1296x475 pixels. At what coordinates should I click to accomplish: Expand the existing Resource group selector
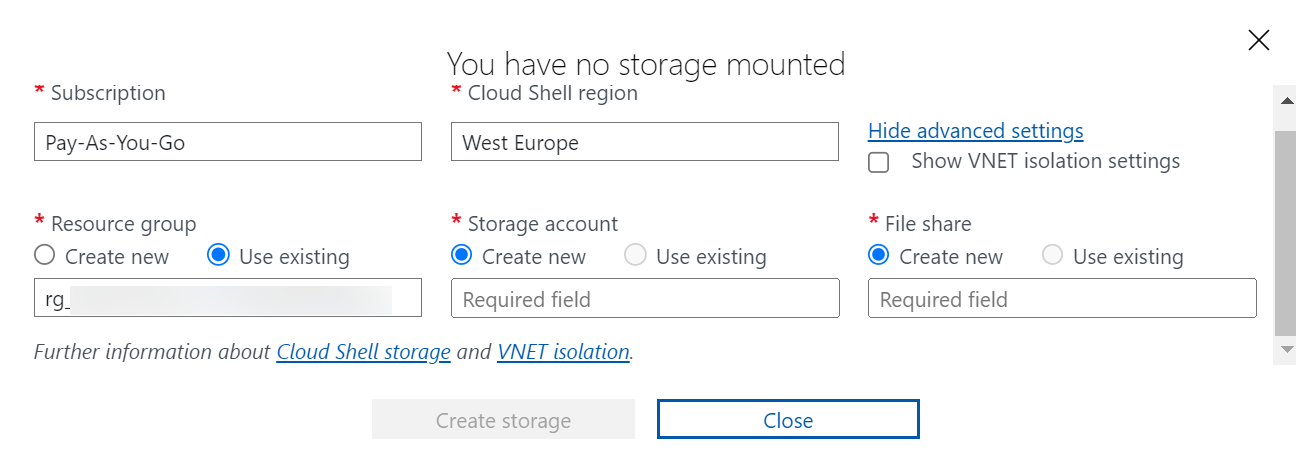[x=227, y=298]
